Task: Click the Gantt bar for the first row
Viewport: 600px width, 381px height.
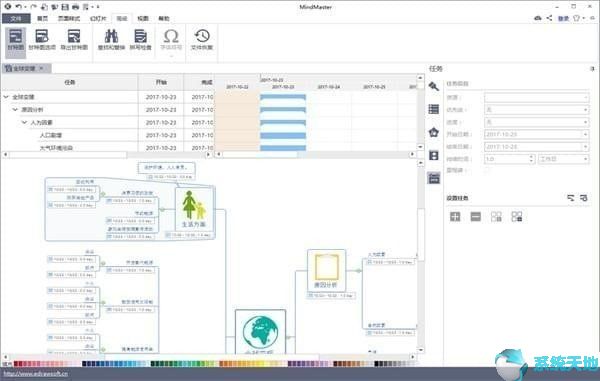Action: click(x=283, y=97)
